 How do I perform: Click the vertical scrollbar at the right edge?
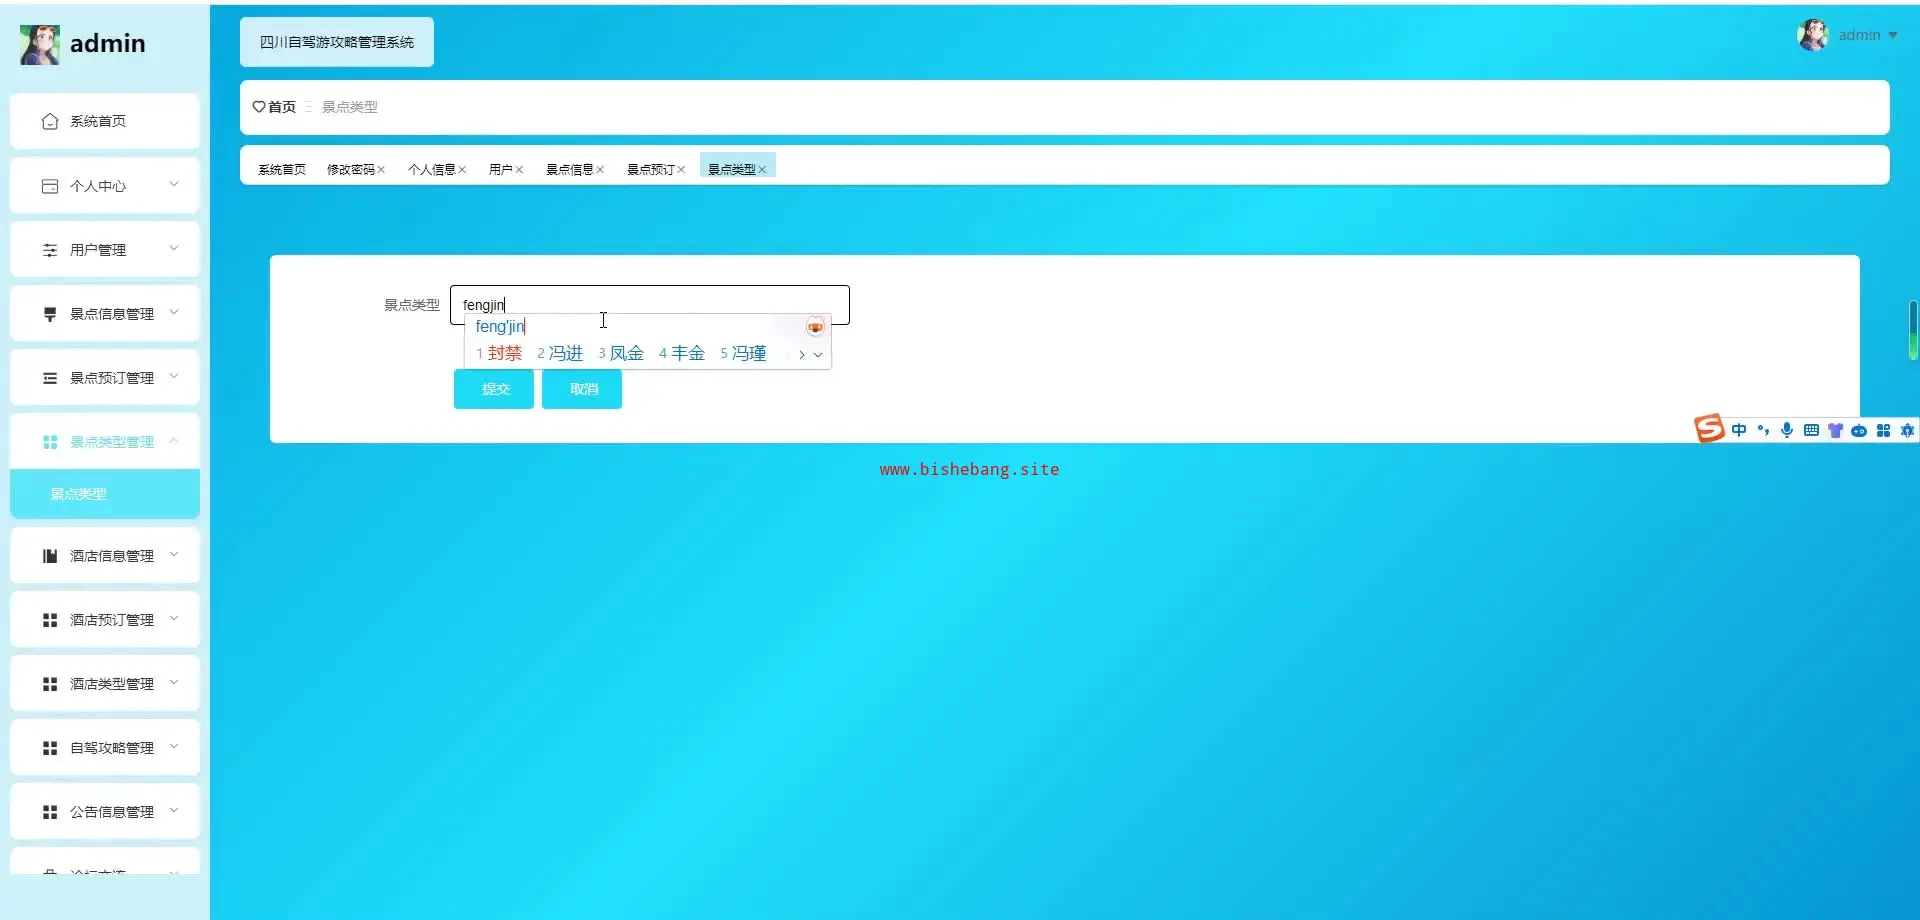pos(1913,330)
